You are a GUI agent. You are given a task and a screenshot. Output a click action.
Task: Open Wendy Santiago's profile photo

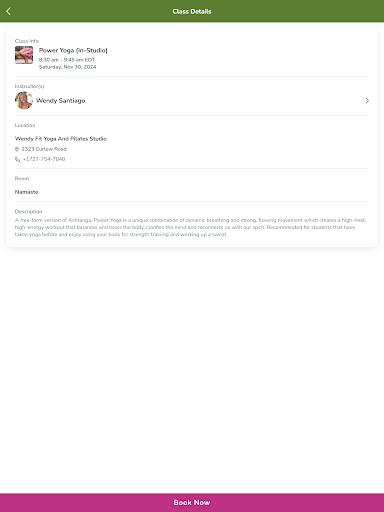pos(24,100)
